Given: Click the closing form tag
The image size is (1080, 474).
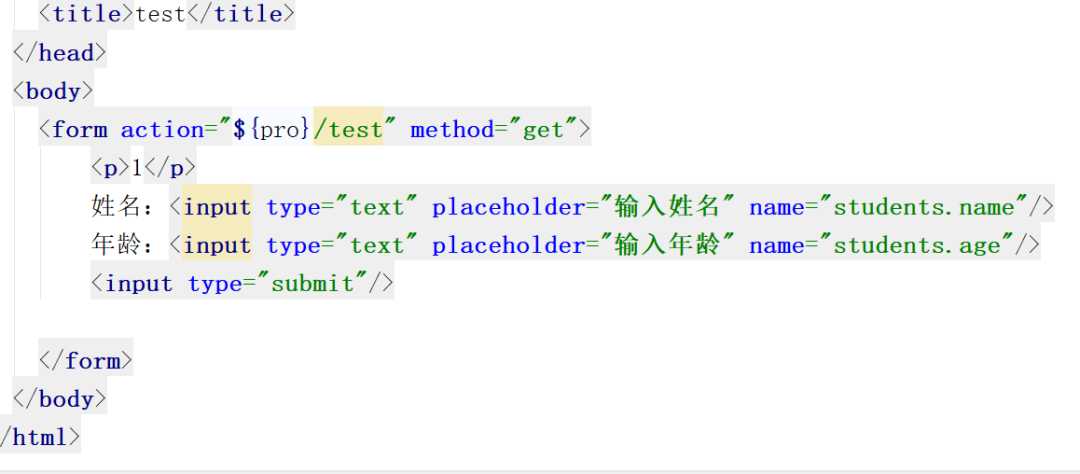Looking at the screenshot, I should (86, 360).
